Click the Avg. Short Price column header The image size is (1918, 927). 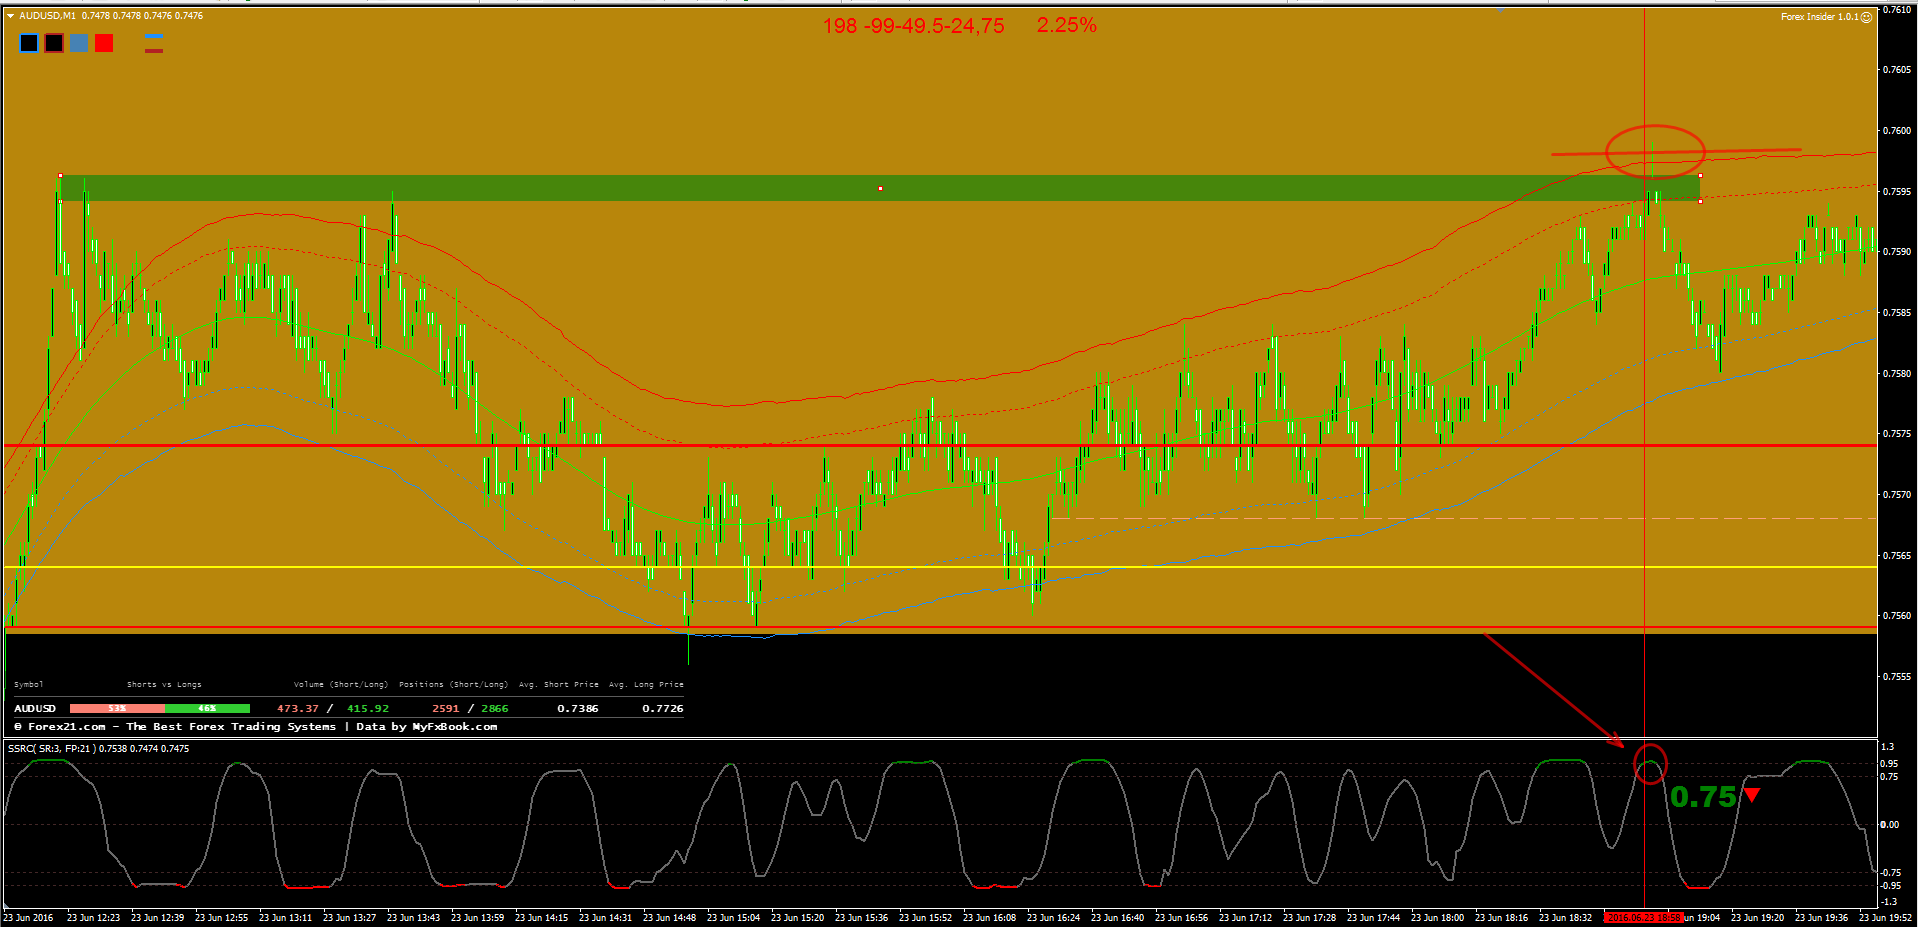559,685
